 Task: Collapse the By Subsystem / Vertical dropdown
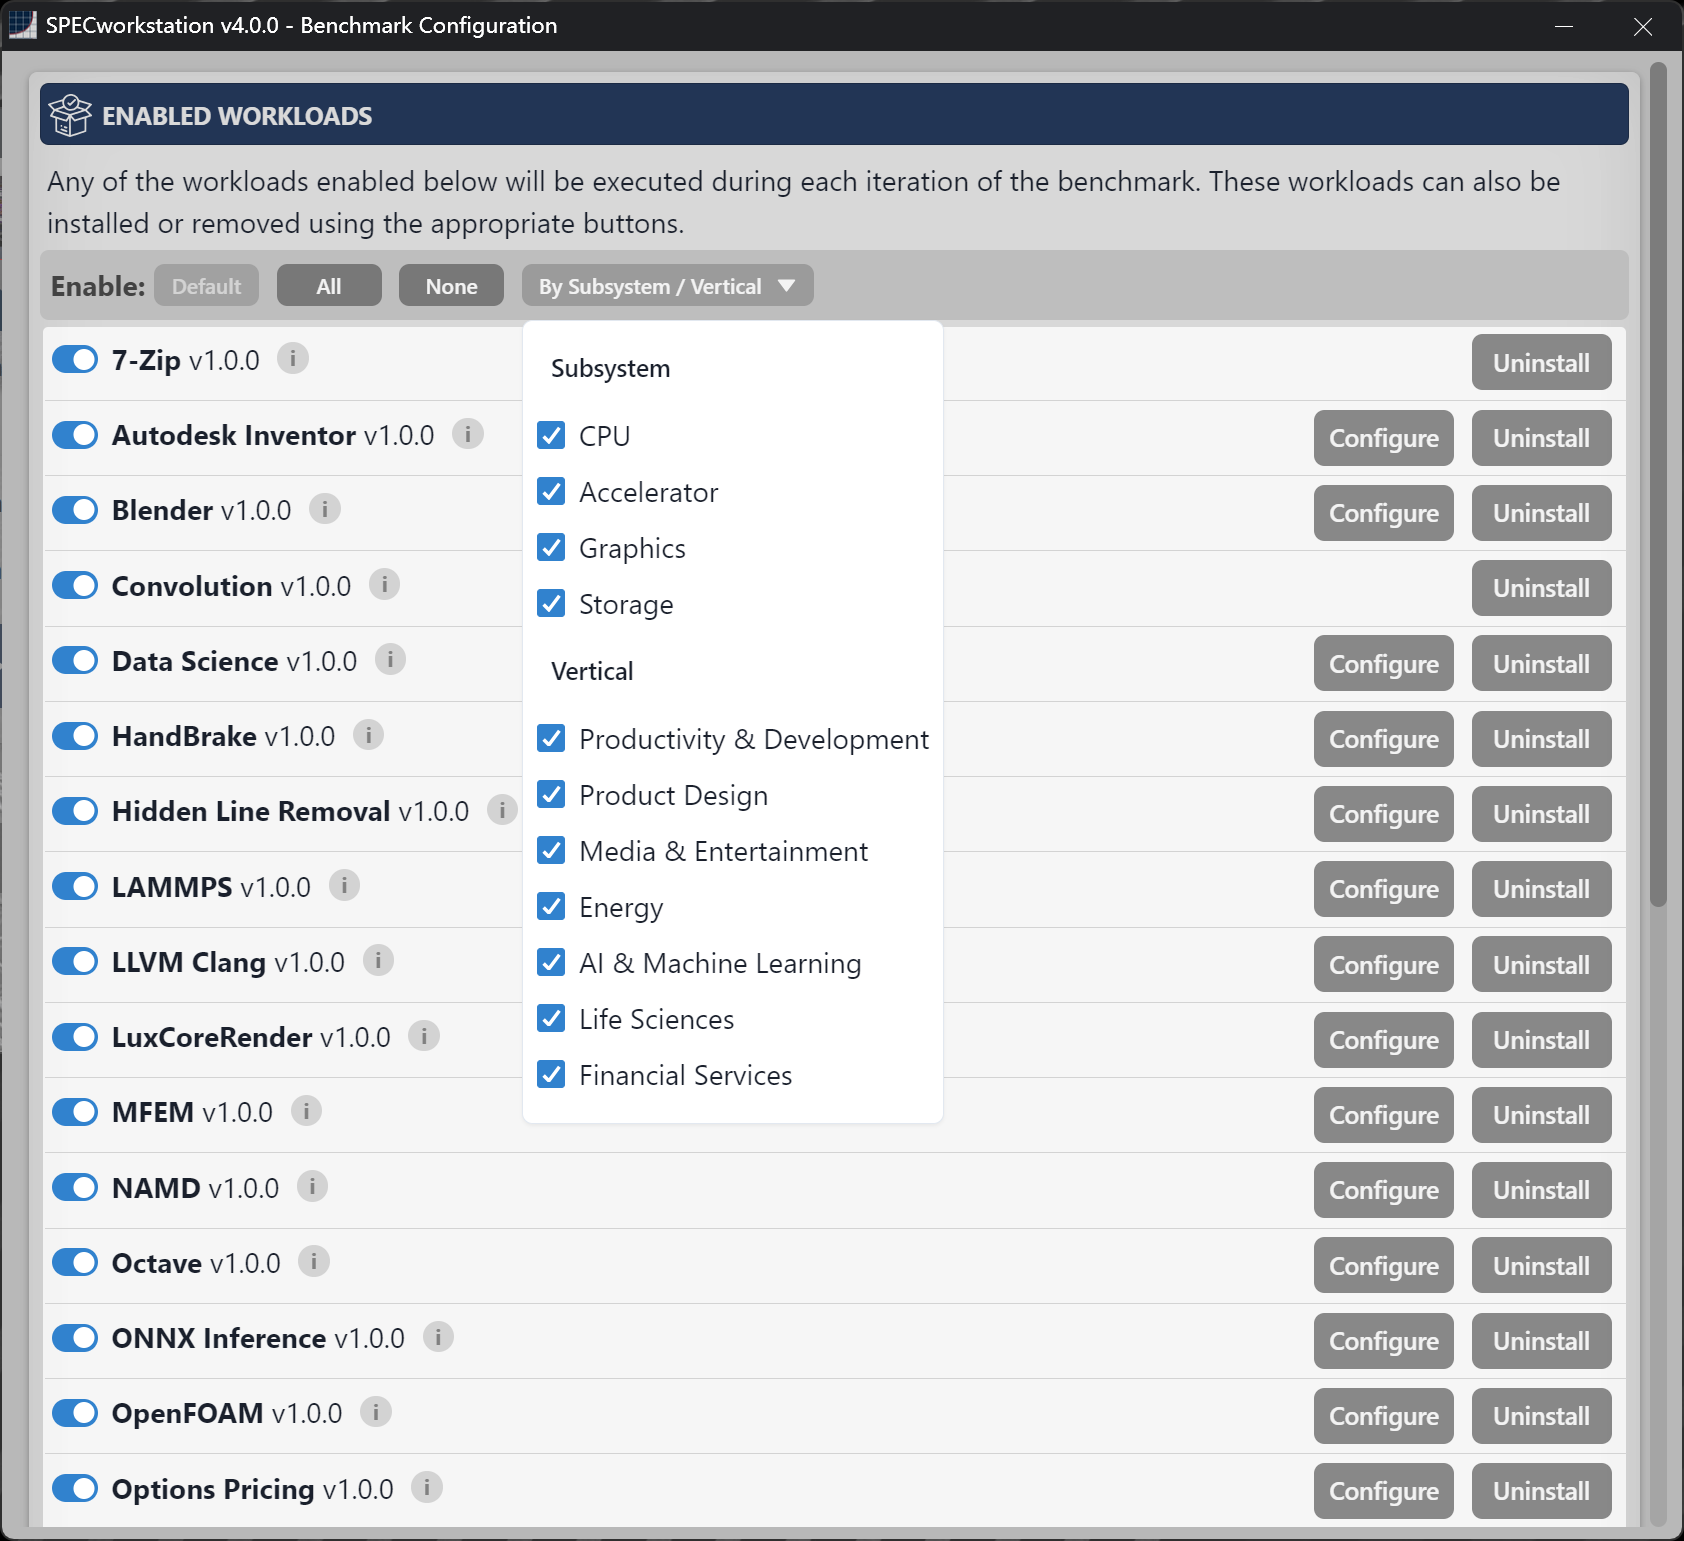coord(667,286)
